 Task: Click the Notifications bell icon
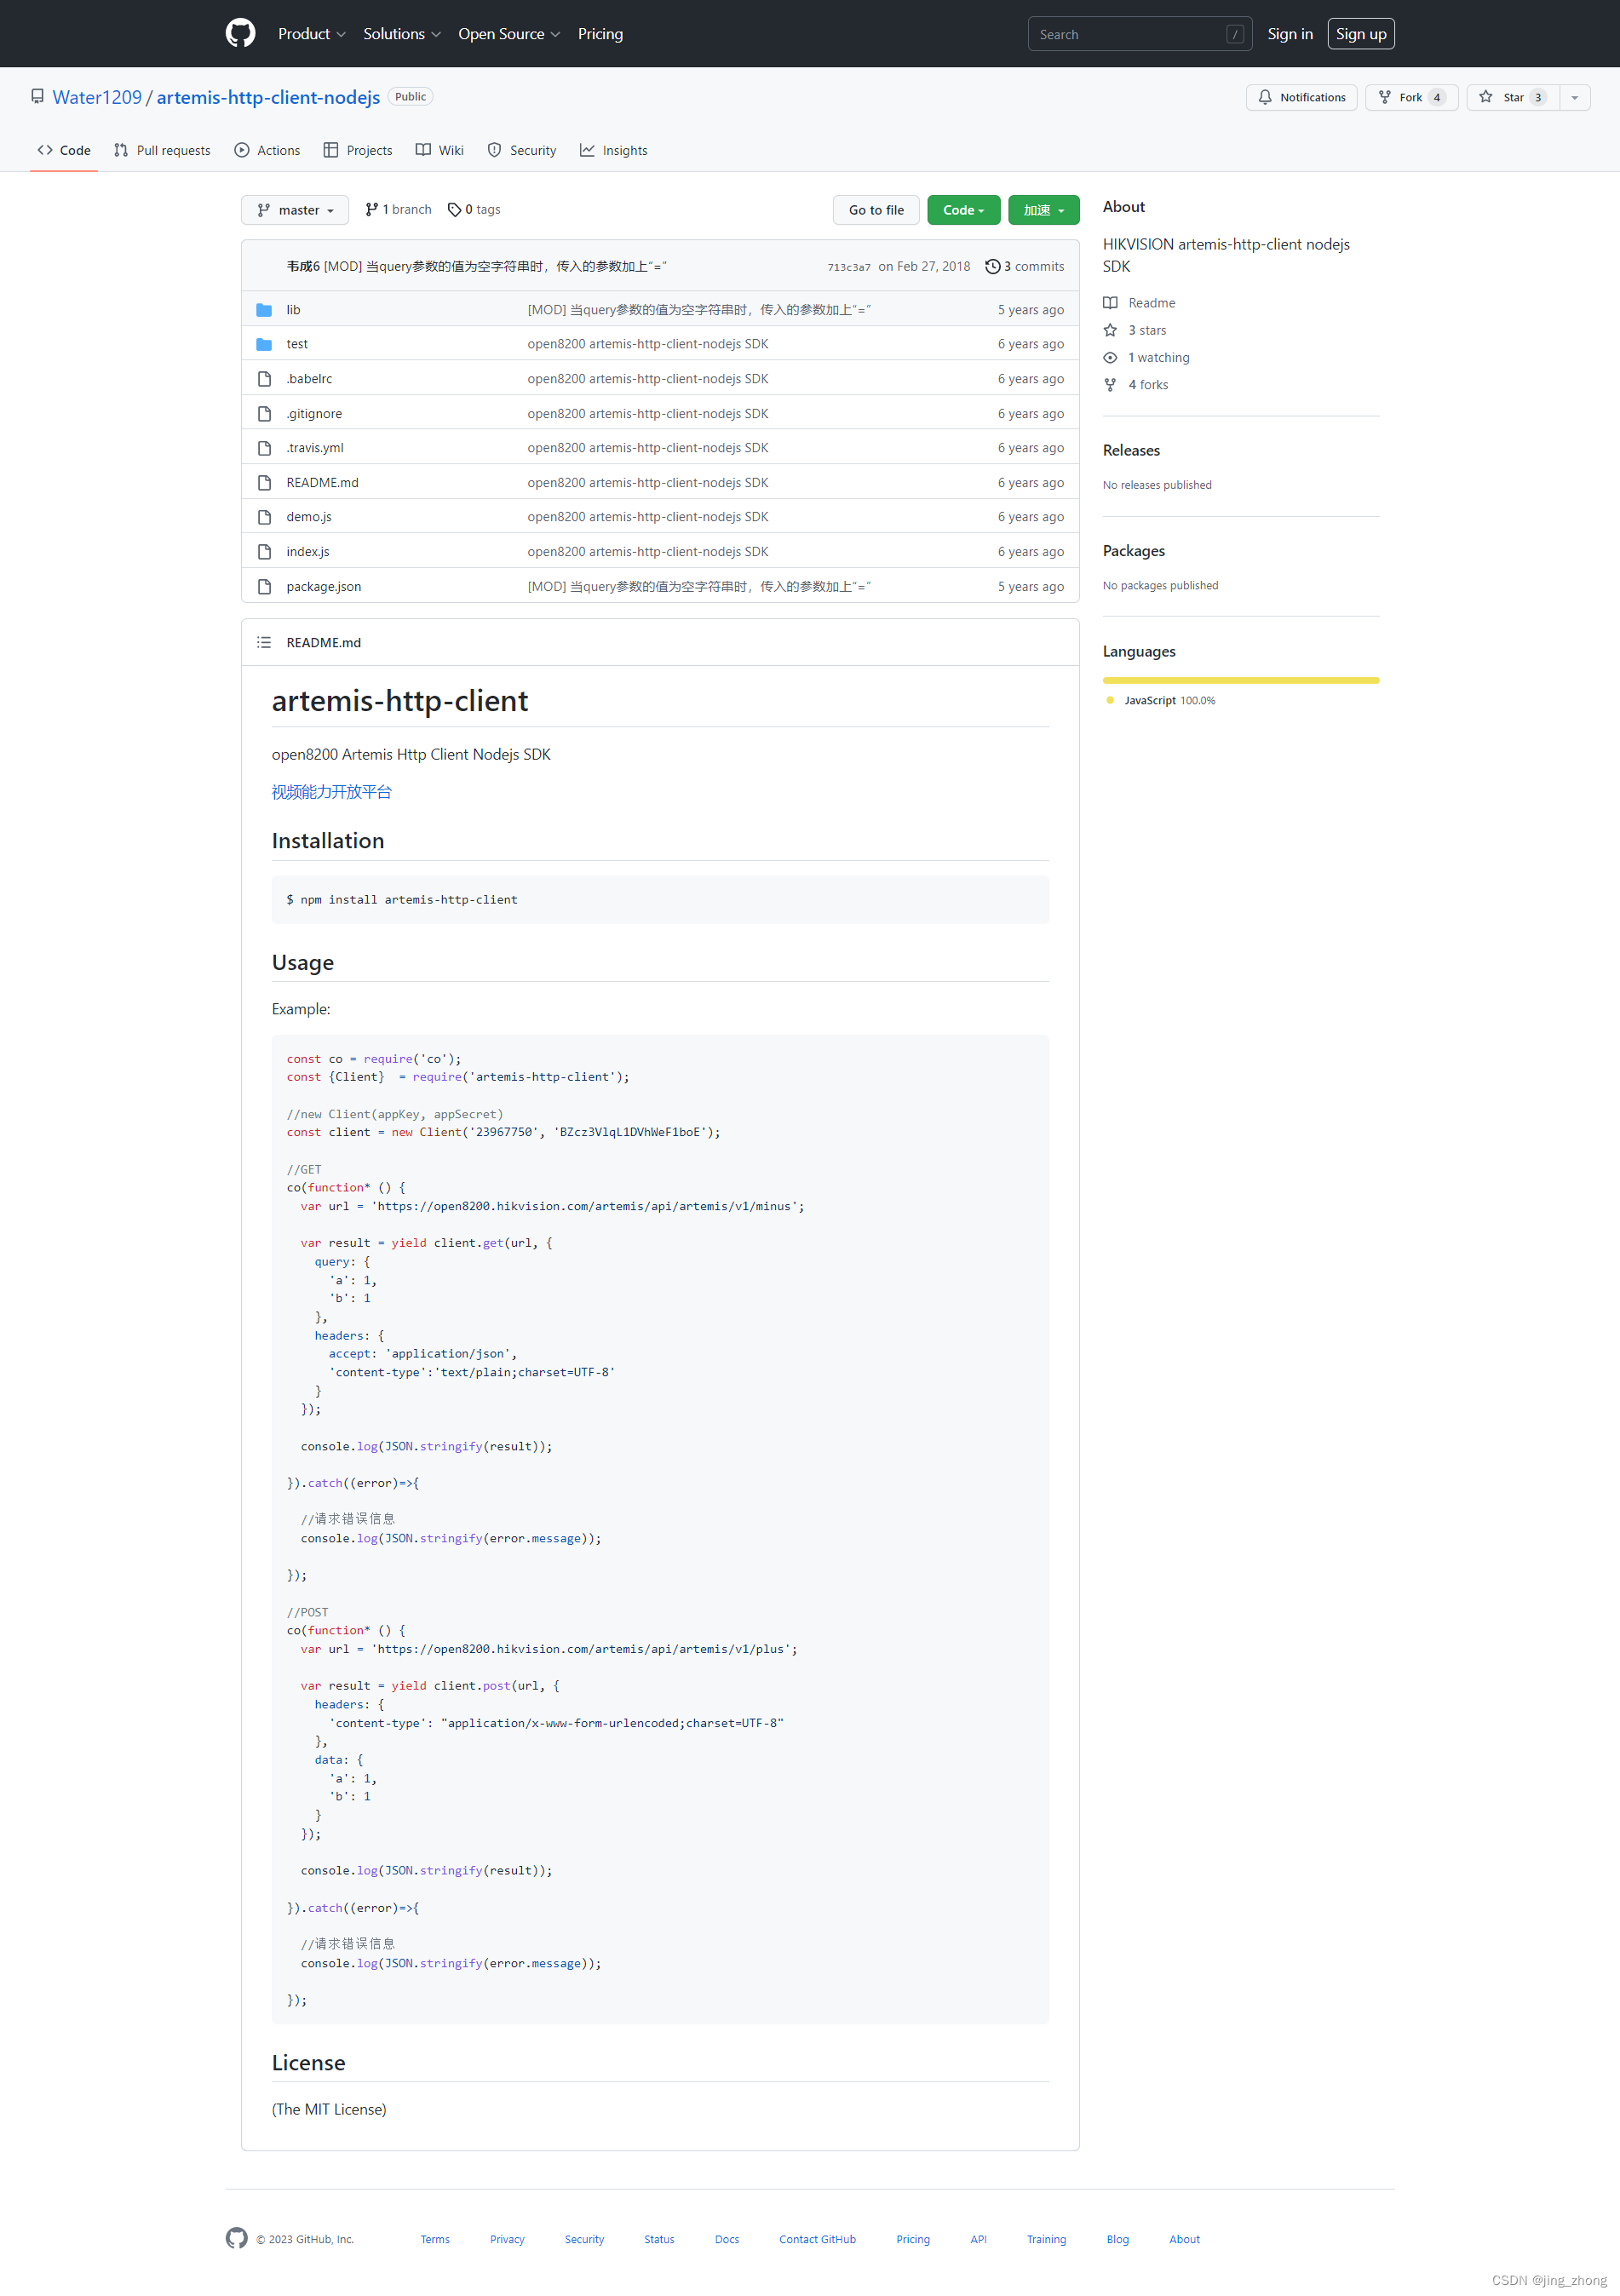pyautogui.click(x=1265, y=97)
